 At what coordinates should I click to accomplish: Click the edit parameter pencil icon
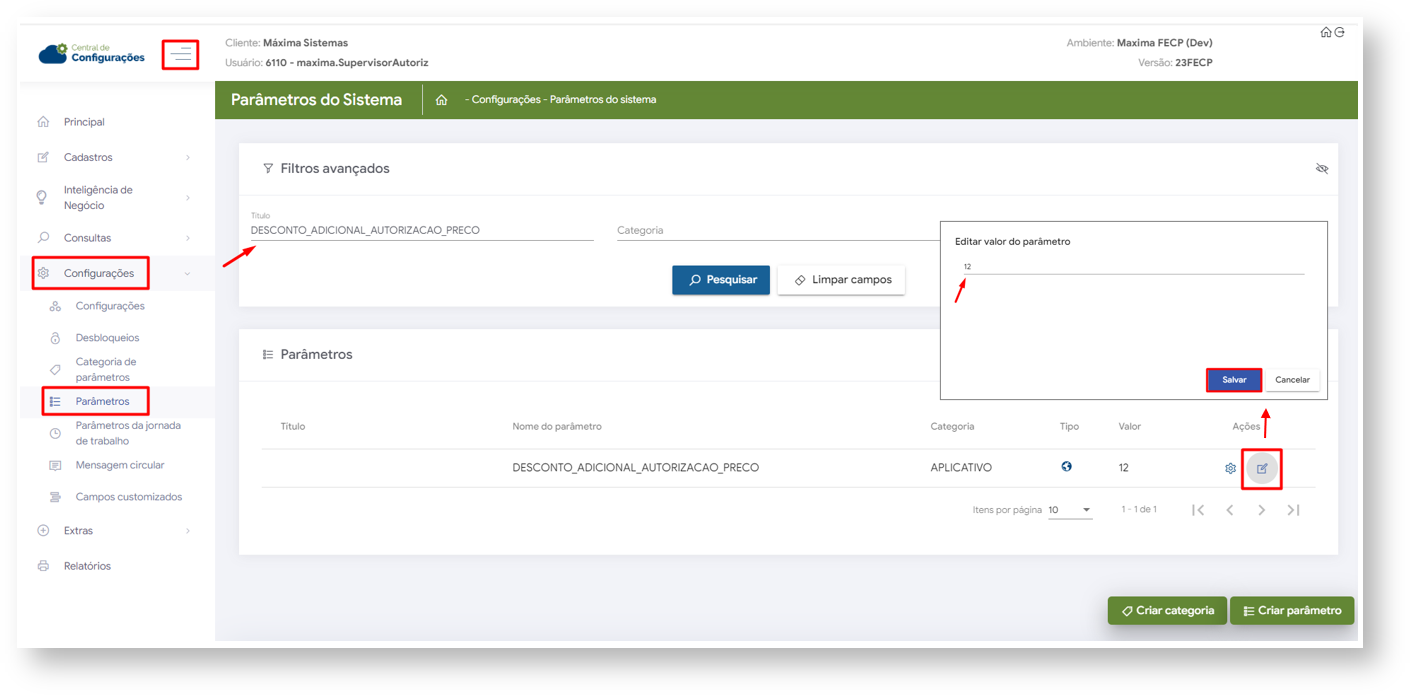click(x=1262, y=468)
